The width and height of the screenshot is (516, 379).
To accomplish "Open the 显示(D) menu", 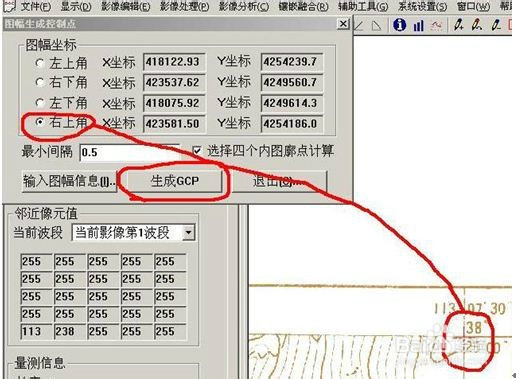I will [x=76, y=6].
